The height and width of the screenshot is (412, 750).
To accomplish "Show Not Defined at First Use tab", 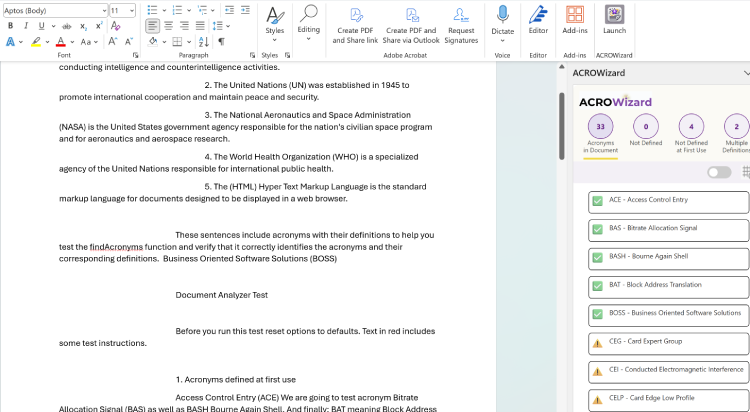I will click(691, 134).
